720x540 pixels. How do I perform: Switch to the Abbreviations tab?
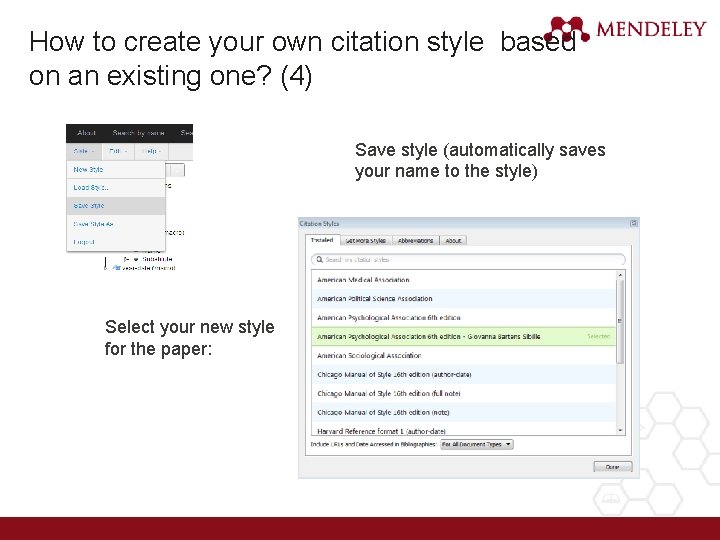coord(415,241)
